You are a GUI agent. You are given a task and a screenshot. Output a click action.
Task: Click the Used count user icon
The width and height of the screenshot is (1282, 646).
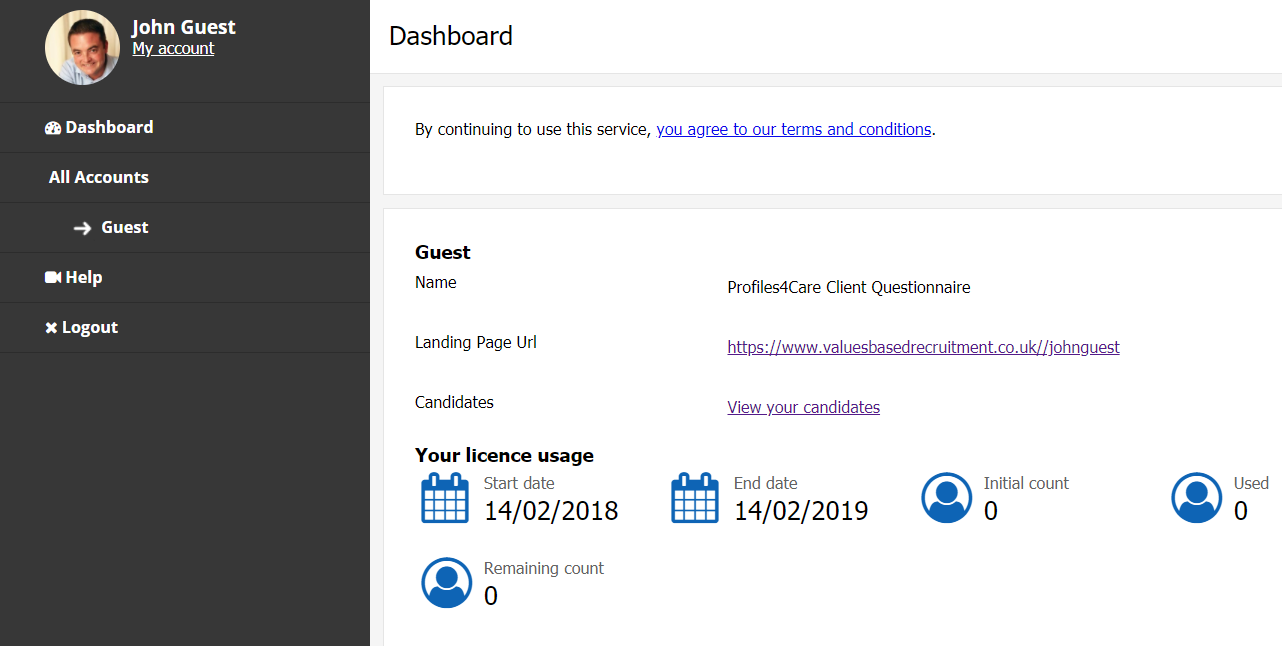(1196, 498)
